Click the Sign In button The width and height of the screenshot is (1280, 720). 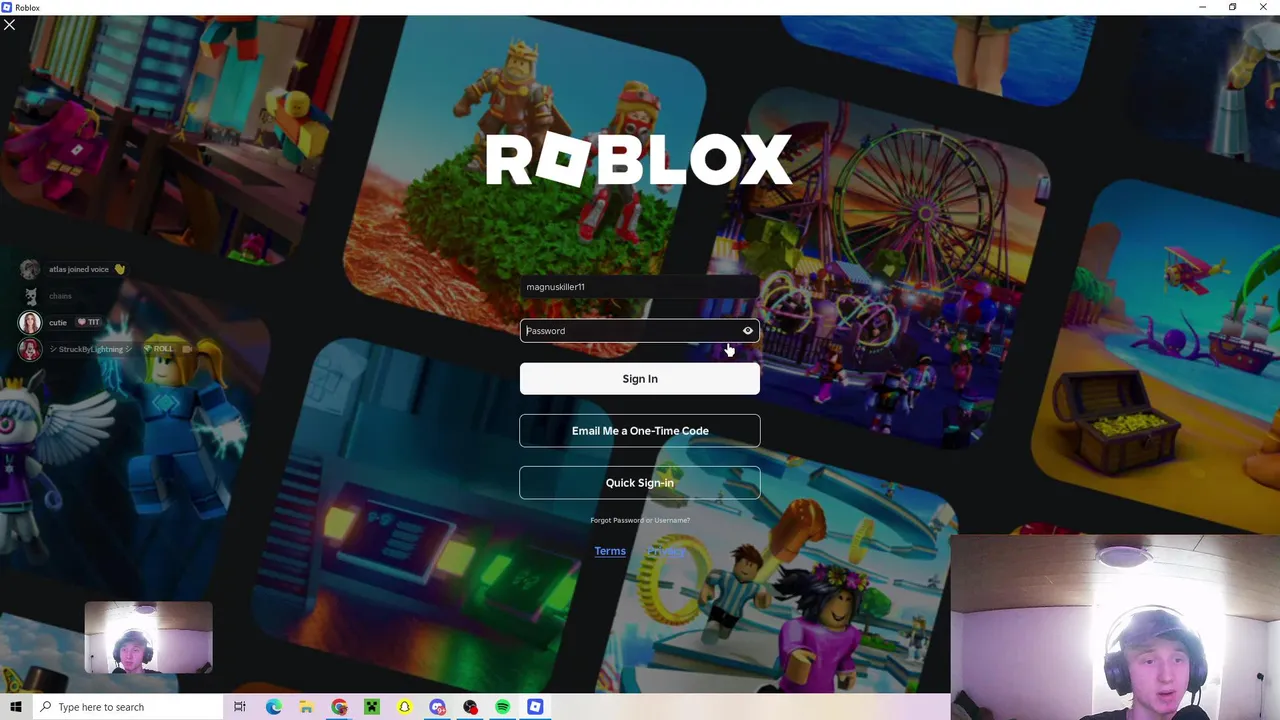click(x=640, y=379)
